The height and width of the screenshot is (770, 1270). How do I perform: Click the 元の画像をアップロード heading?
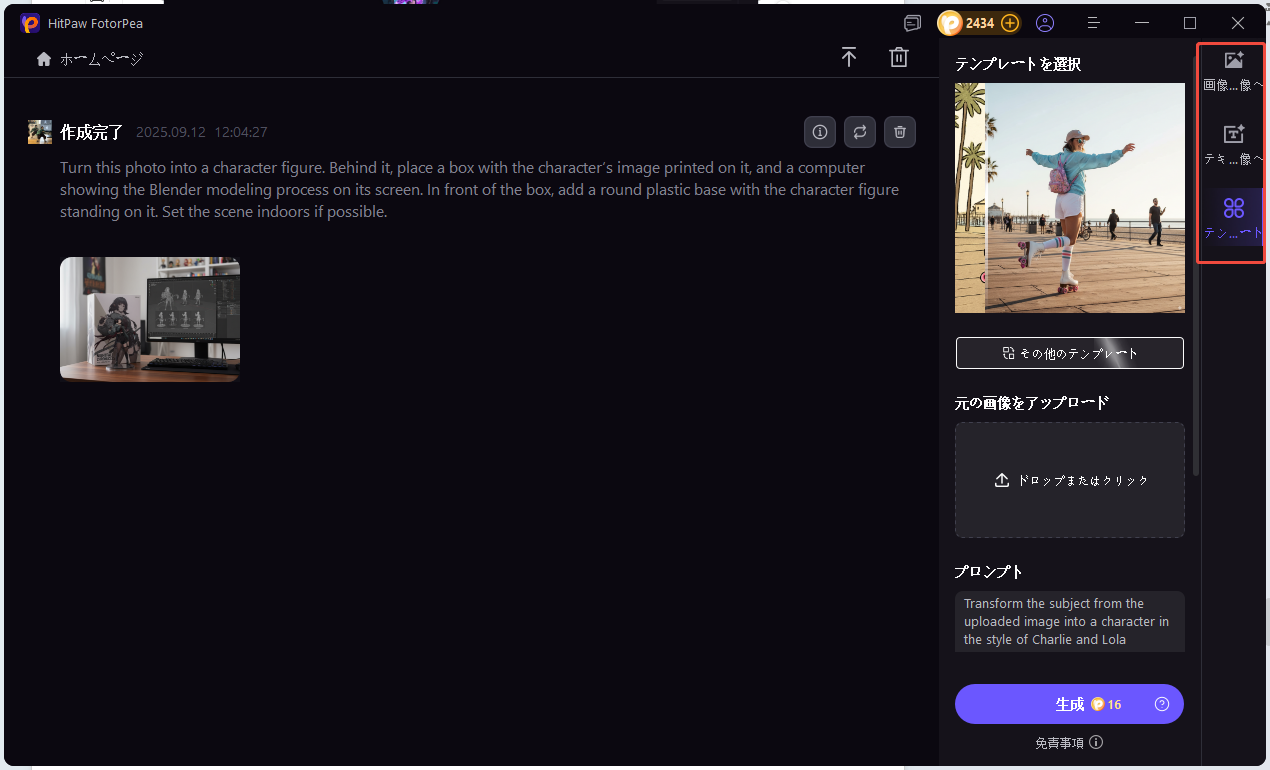tap(1032, 402)
